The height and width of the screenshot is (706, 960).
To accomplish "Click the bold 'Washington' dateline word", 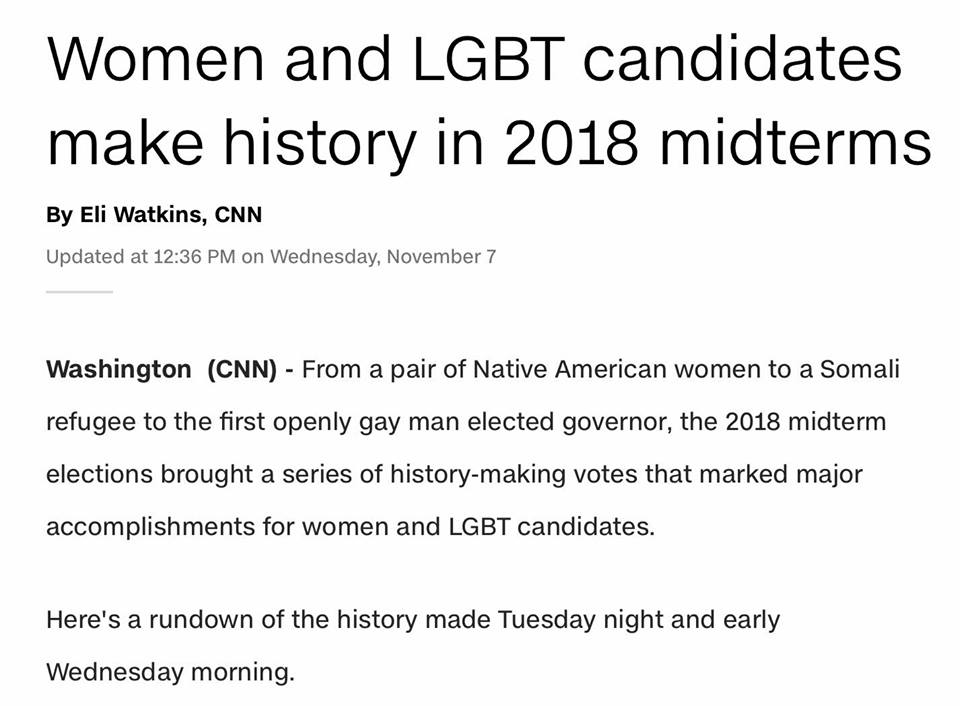I will pos(119,369).
